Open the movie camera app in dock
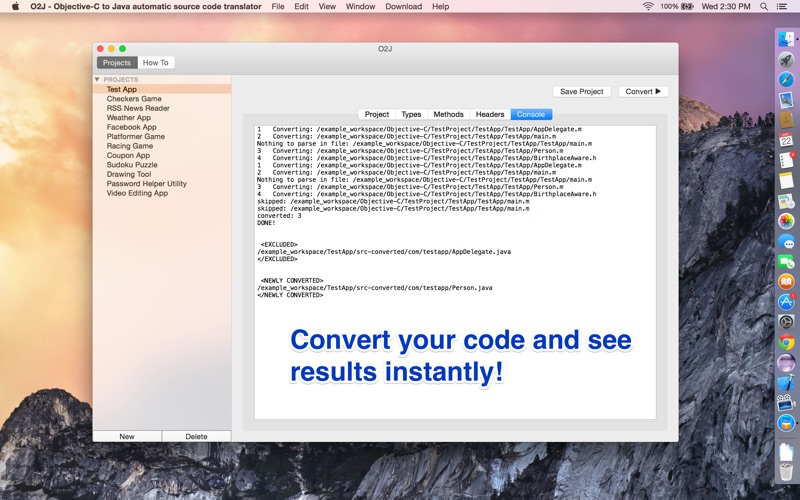 coord(786,403)
